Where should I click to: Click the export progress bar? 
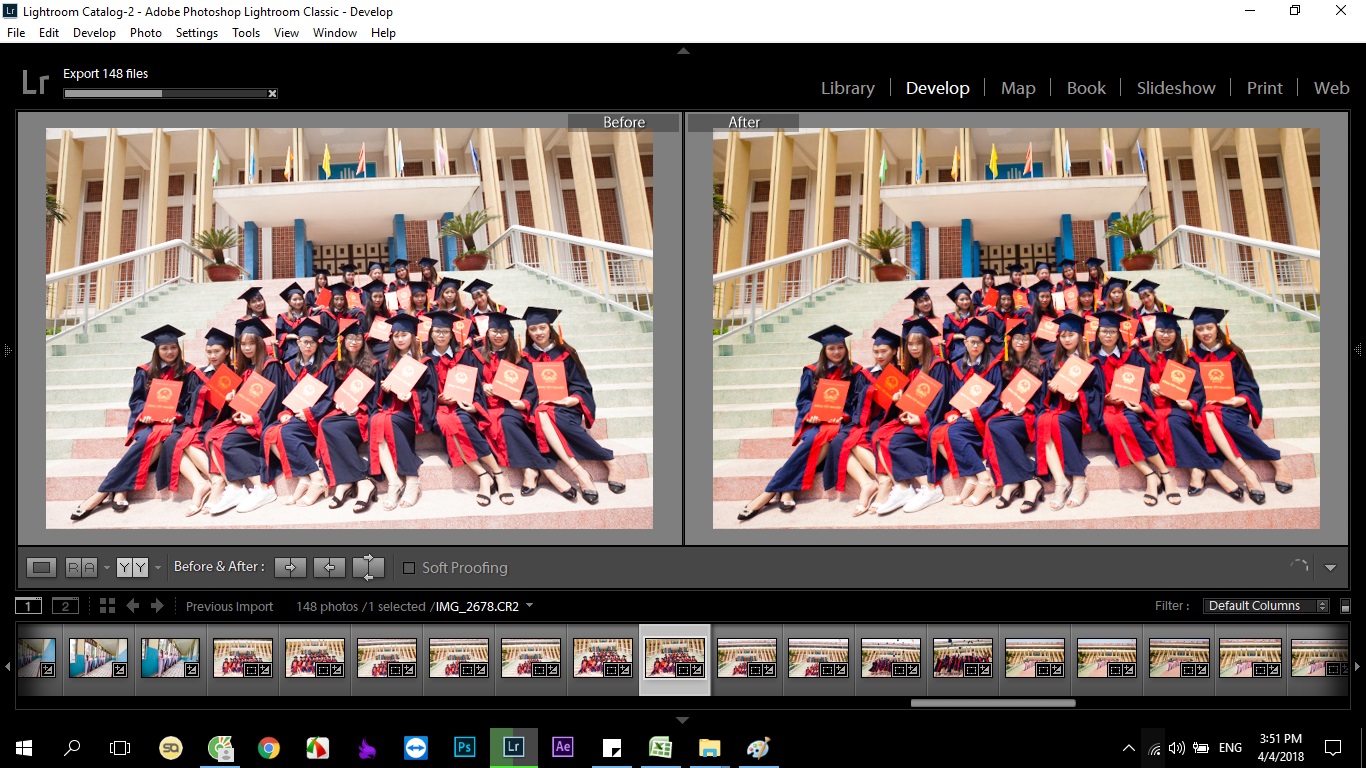164,94
